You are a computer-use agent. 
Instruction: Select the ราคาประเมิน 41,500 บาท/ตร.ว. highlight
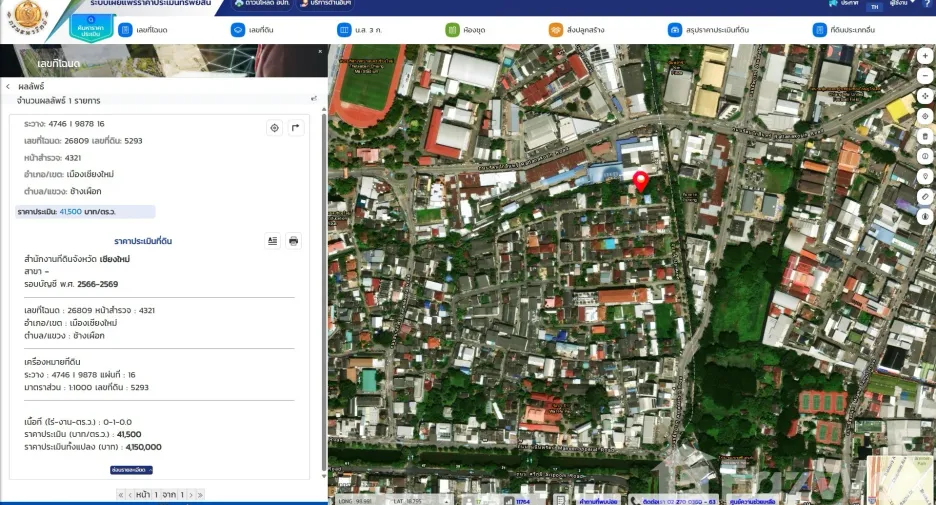click(x=85, y=211)
